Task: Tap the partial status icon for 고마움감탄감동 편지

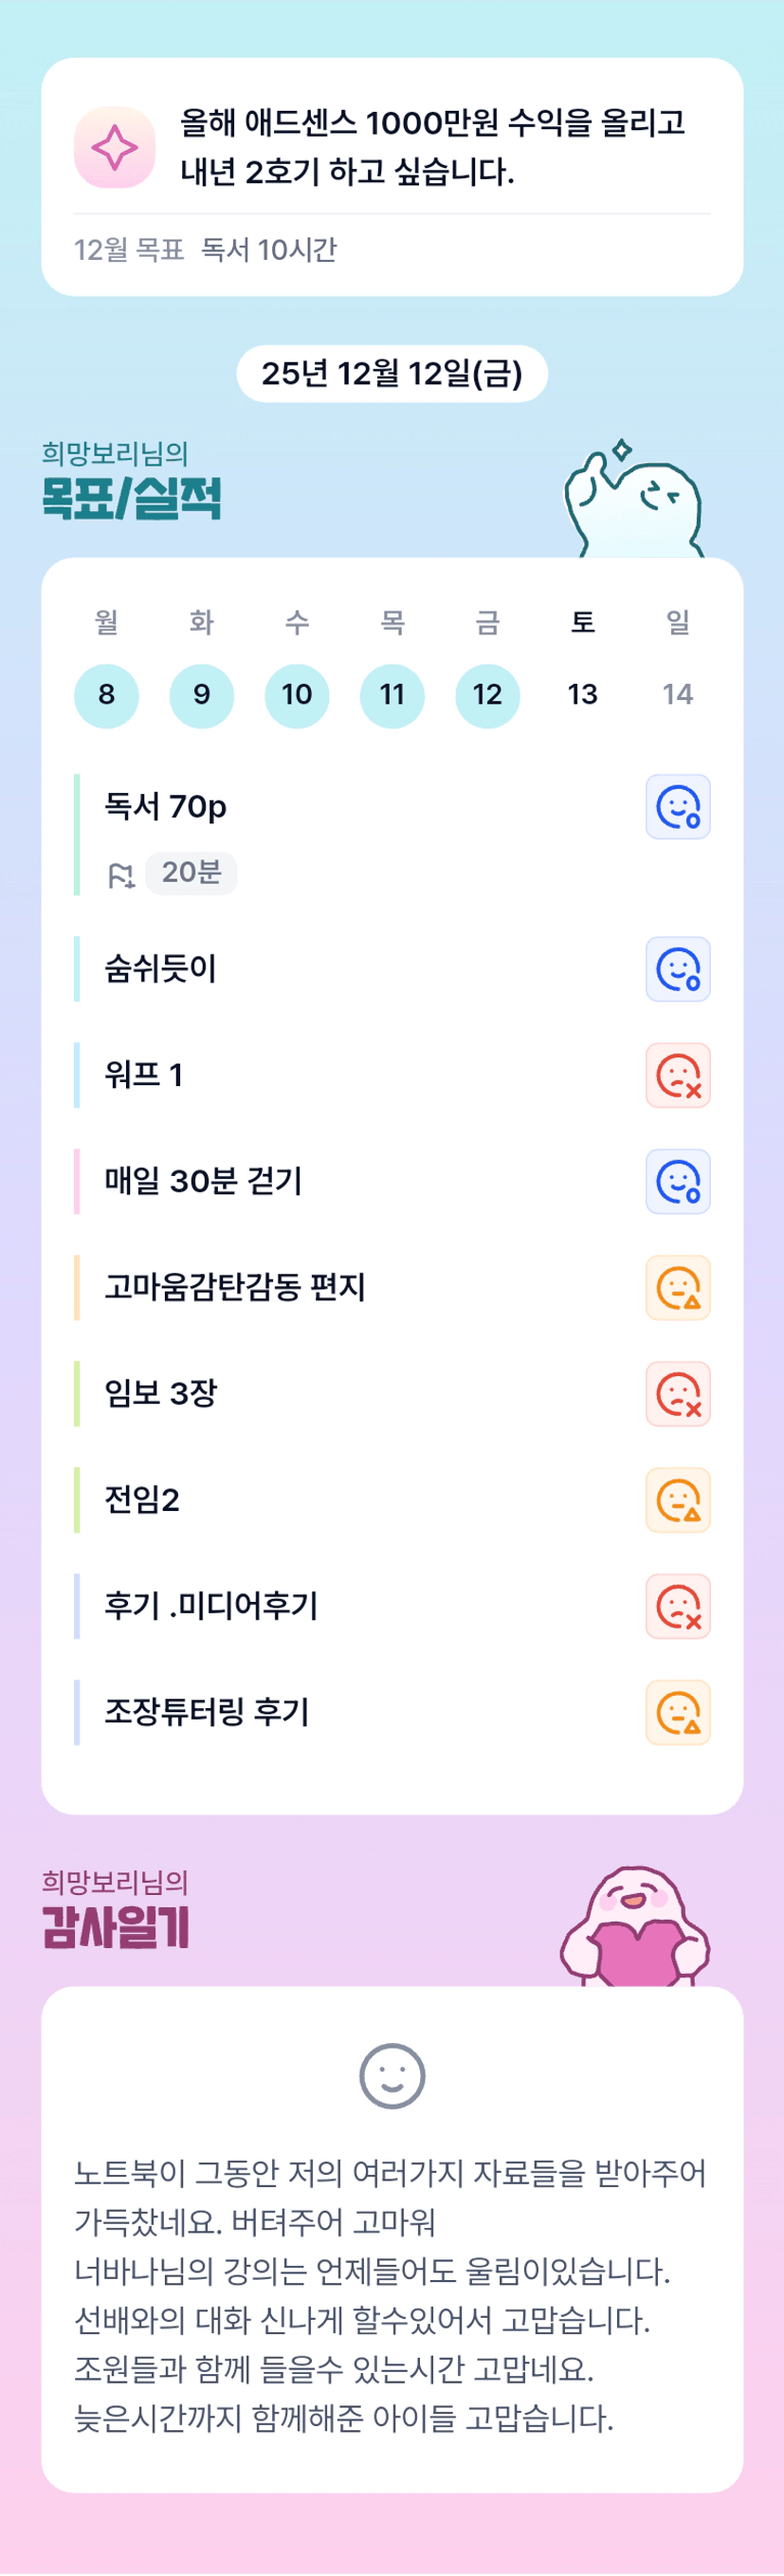Action: click(x=677, y=1287)
